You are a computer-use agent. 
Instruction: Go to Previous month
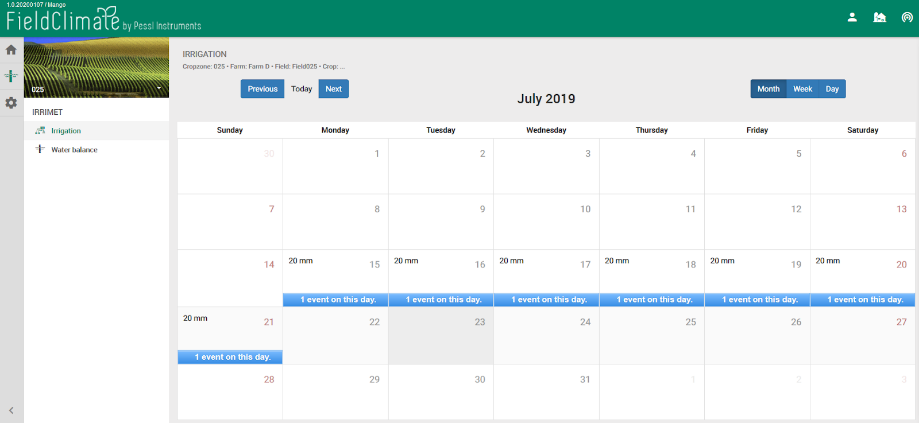[x=262, y=89]
